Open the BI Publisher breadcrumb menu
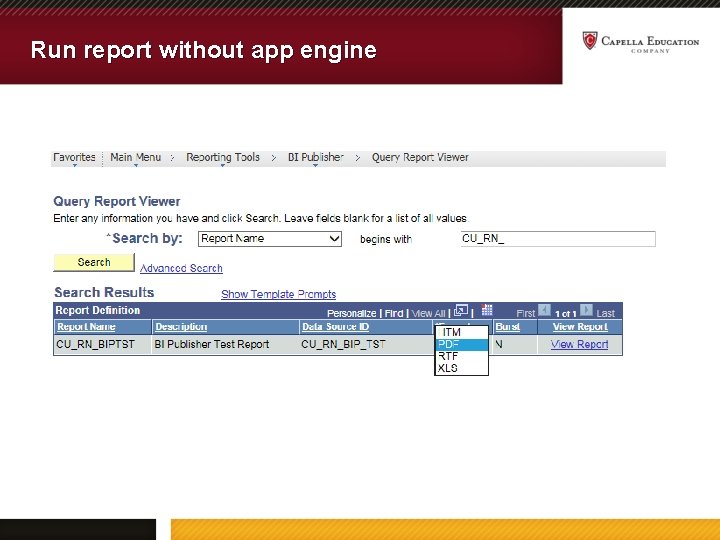720x540 pixels. (315, 158)
